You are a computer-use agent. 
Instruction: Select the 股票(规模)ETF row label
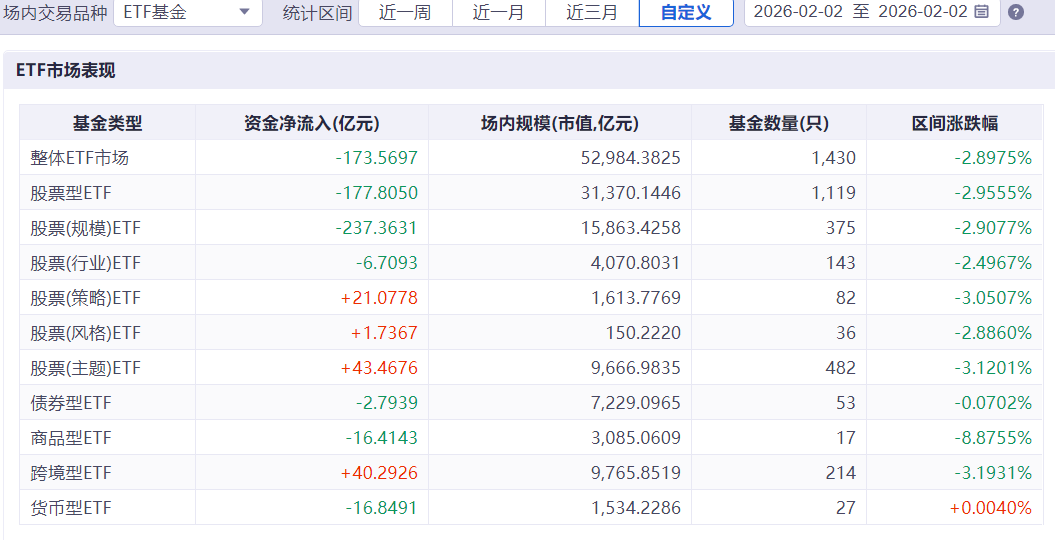[85, 228]
